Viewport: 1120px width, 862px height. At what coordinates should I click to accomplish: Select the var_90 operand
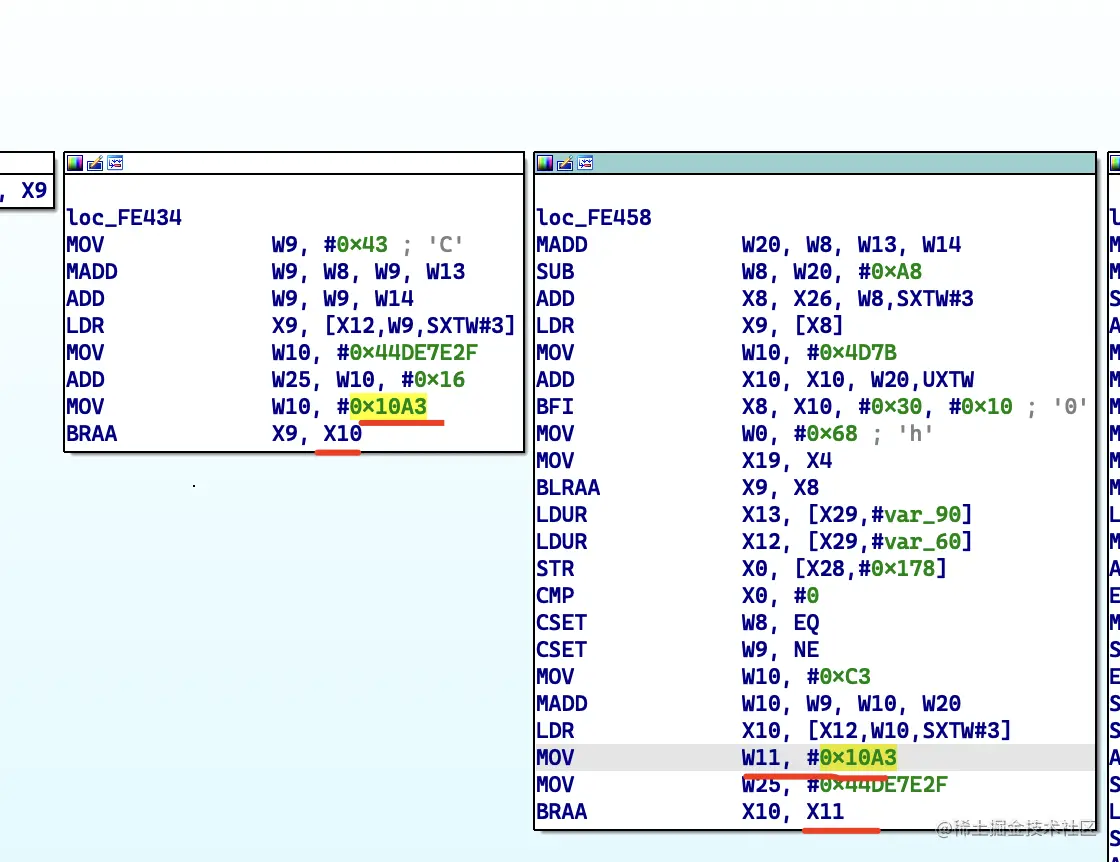921,515
